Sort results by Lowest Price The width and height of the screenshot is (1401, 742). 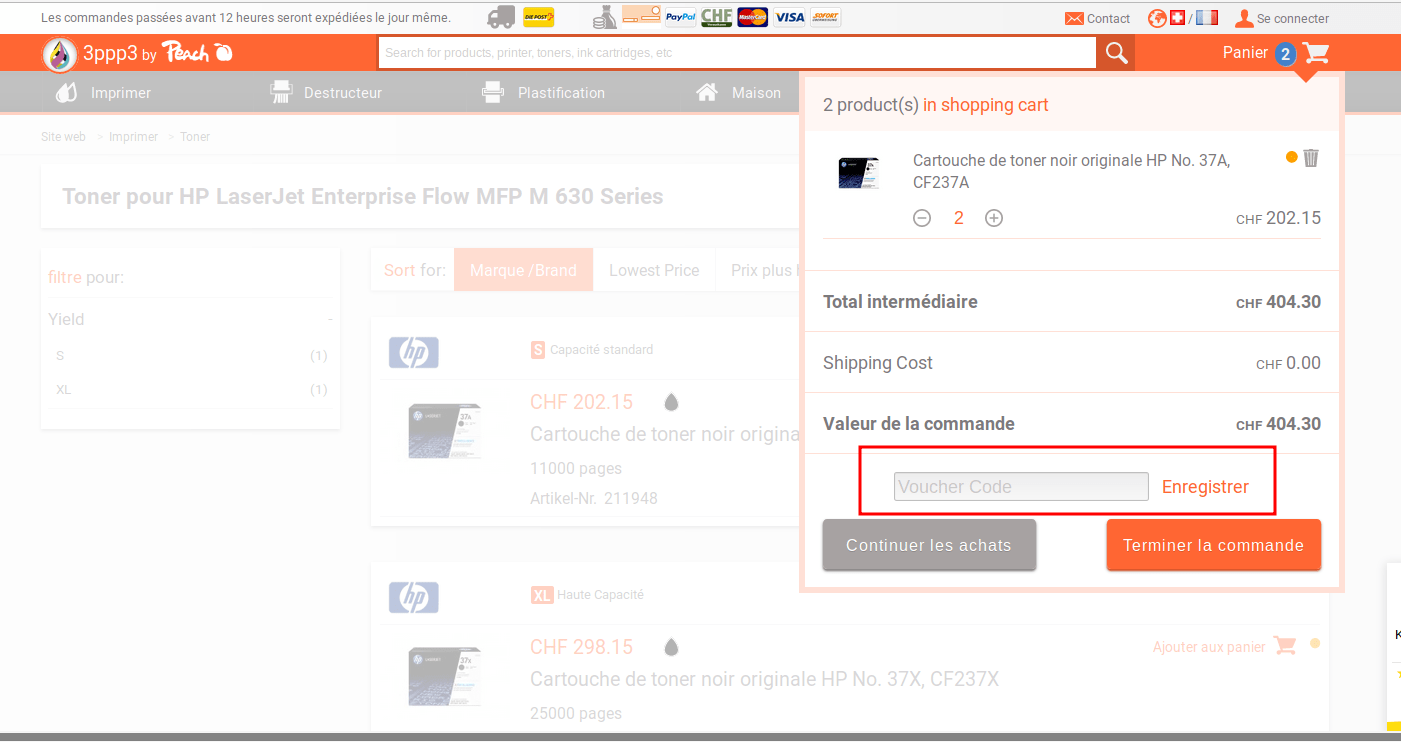click(x=654, y=270)
